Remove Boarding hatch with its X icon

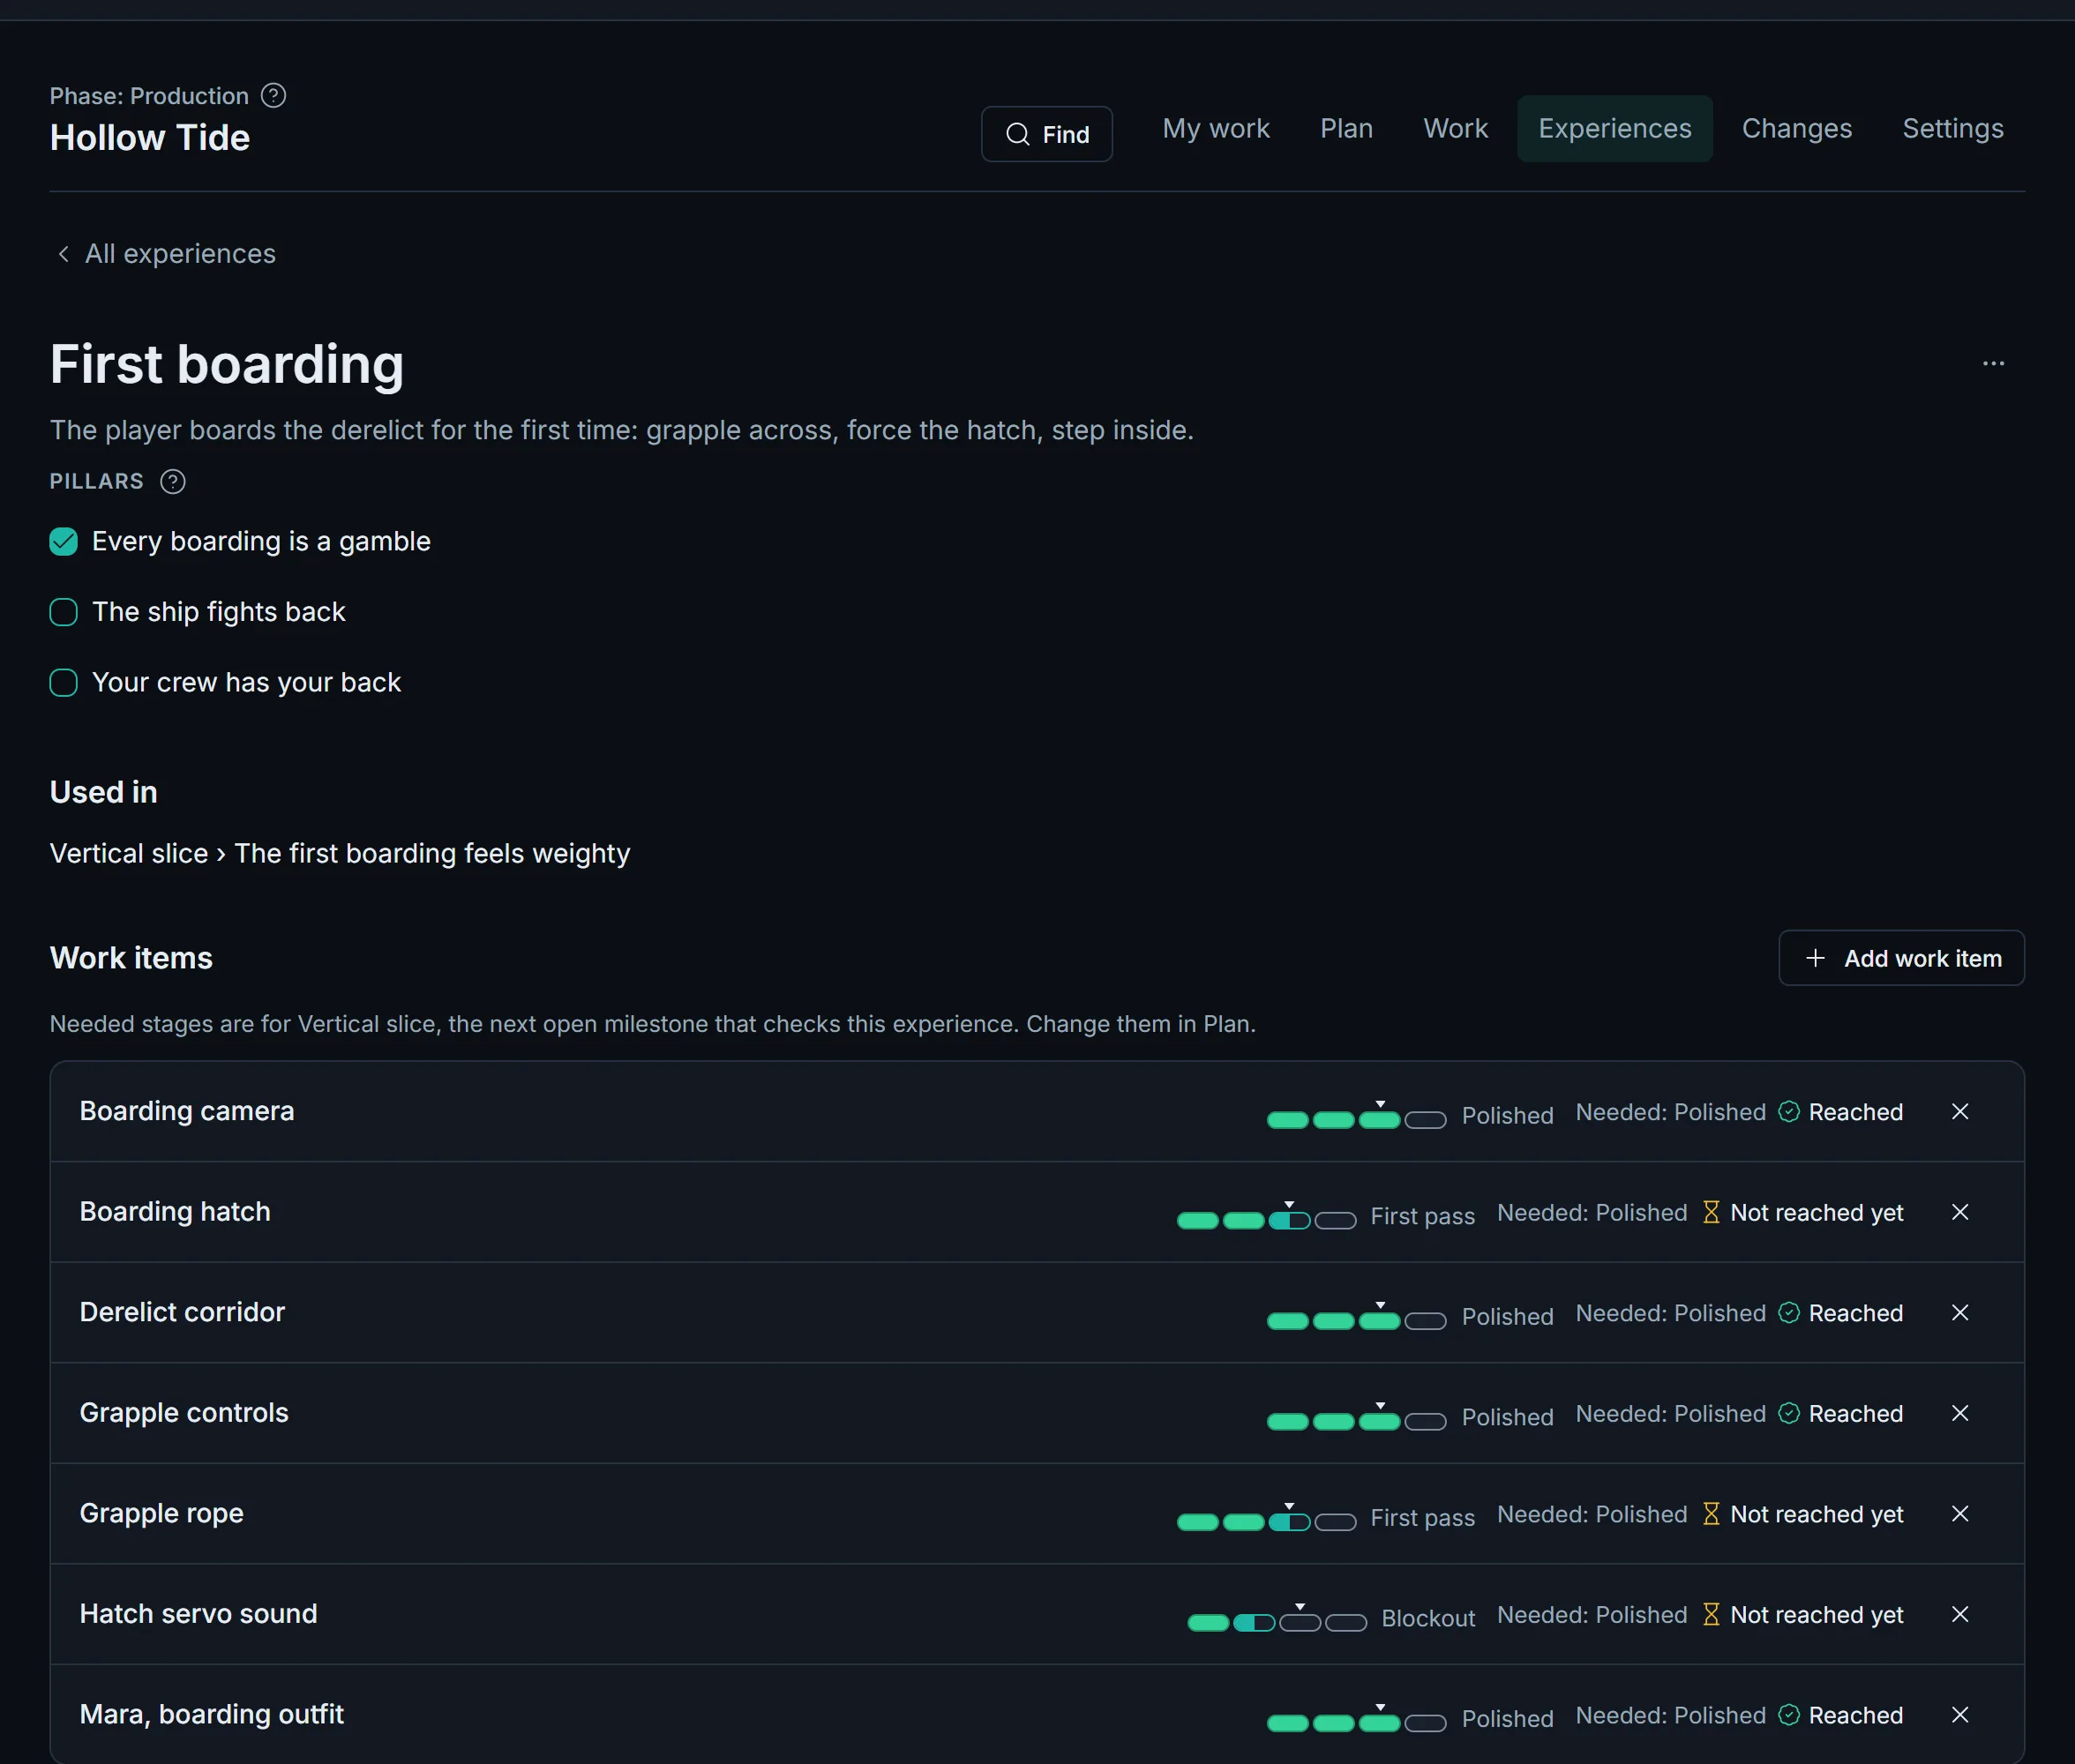point(1960,1212)
